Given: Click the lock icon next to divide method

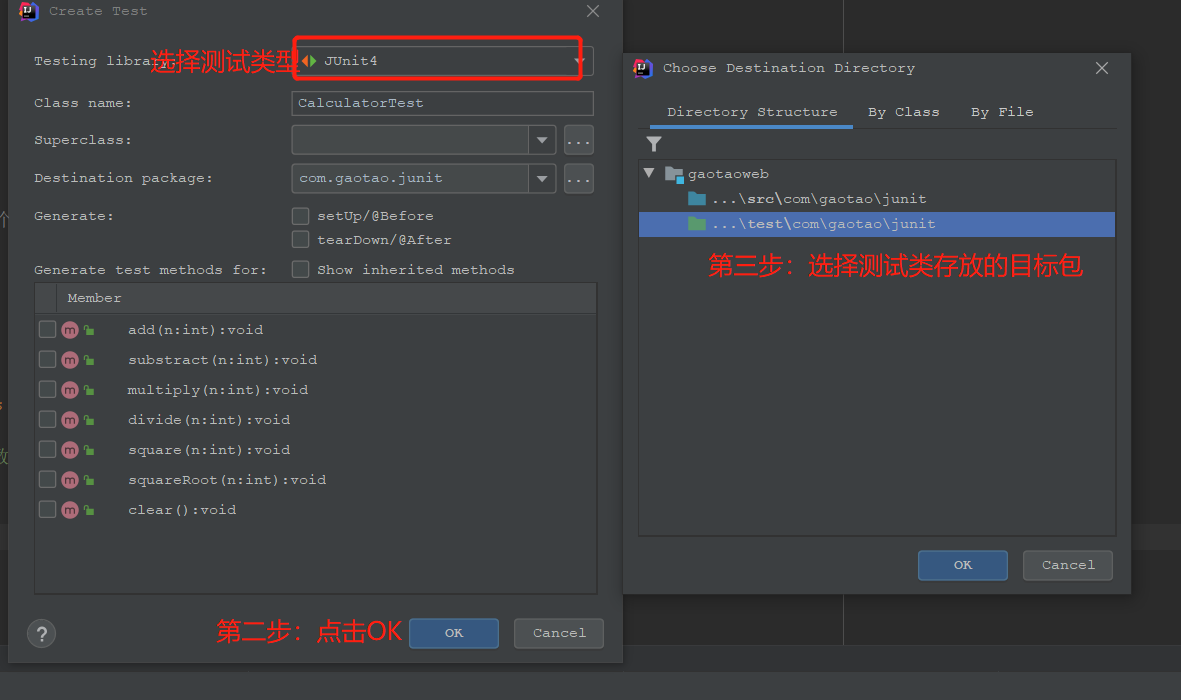Looking at the screenshot, I should pyautogui.click(x=87, y=419).
